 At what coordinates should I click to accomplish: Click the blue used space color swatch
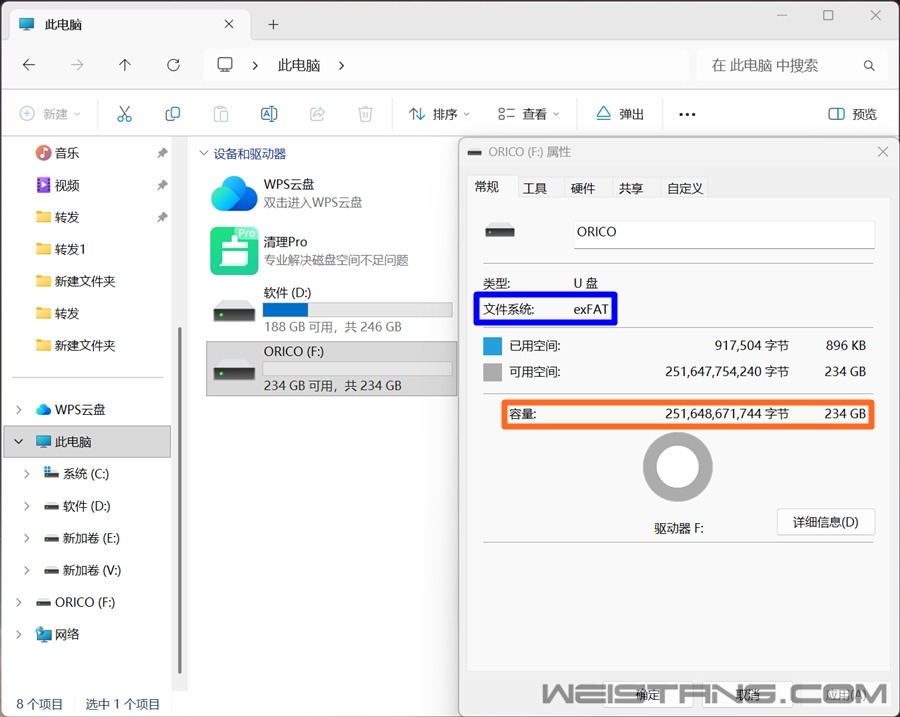492,346
